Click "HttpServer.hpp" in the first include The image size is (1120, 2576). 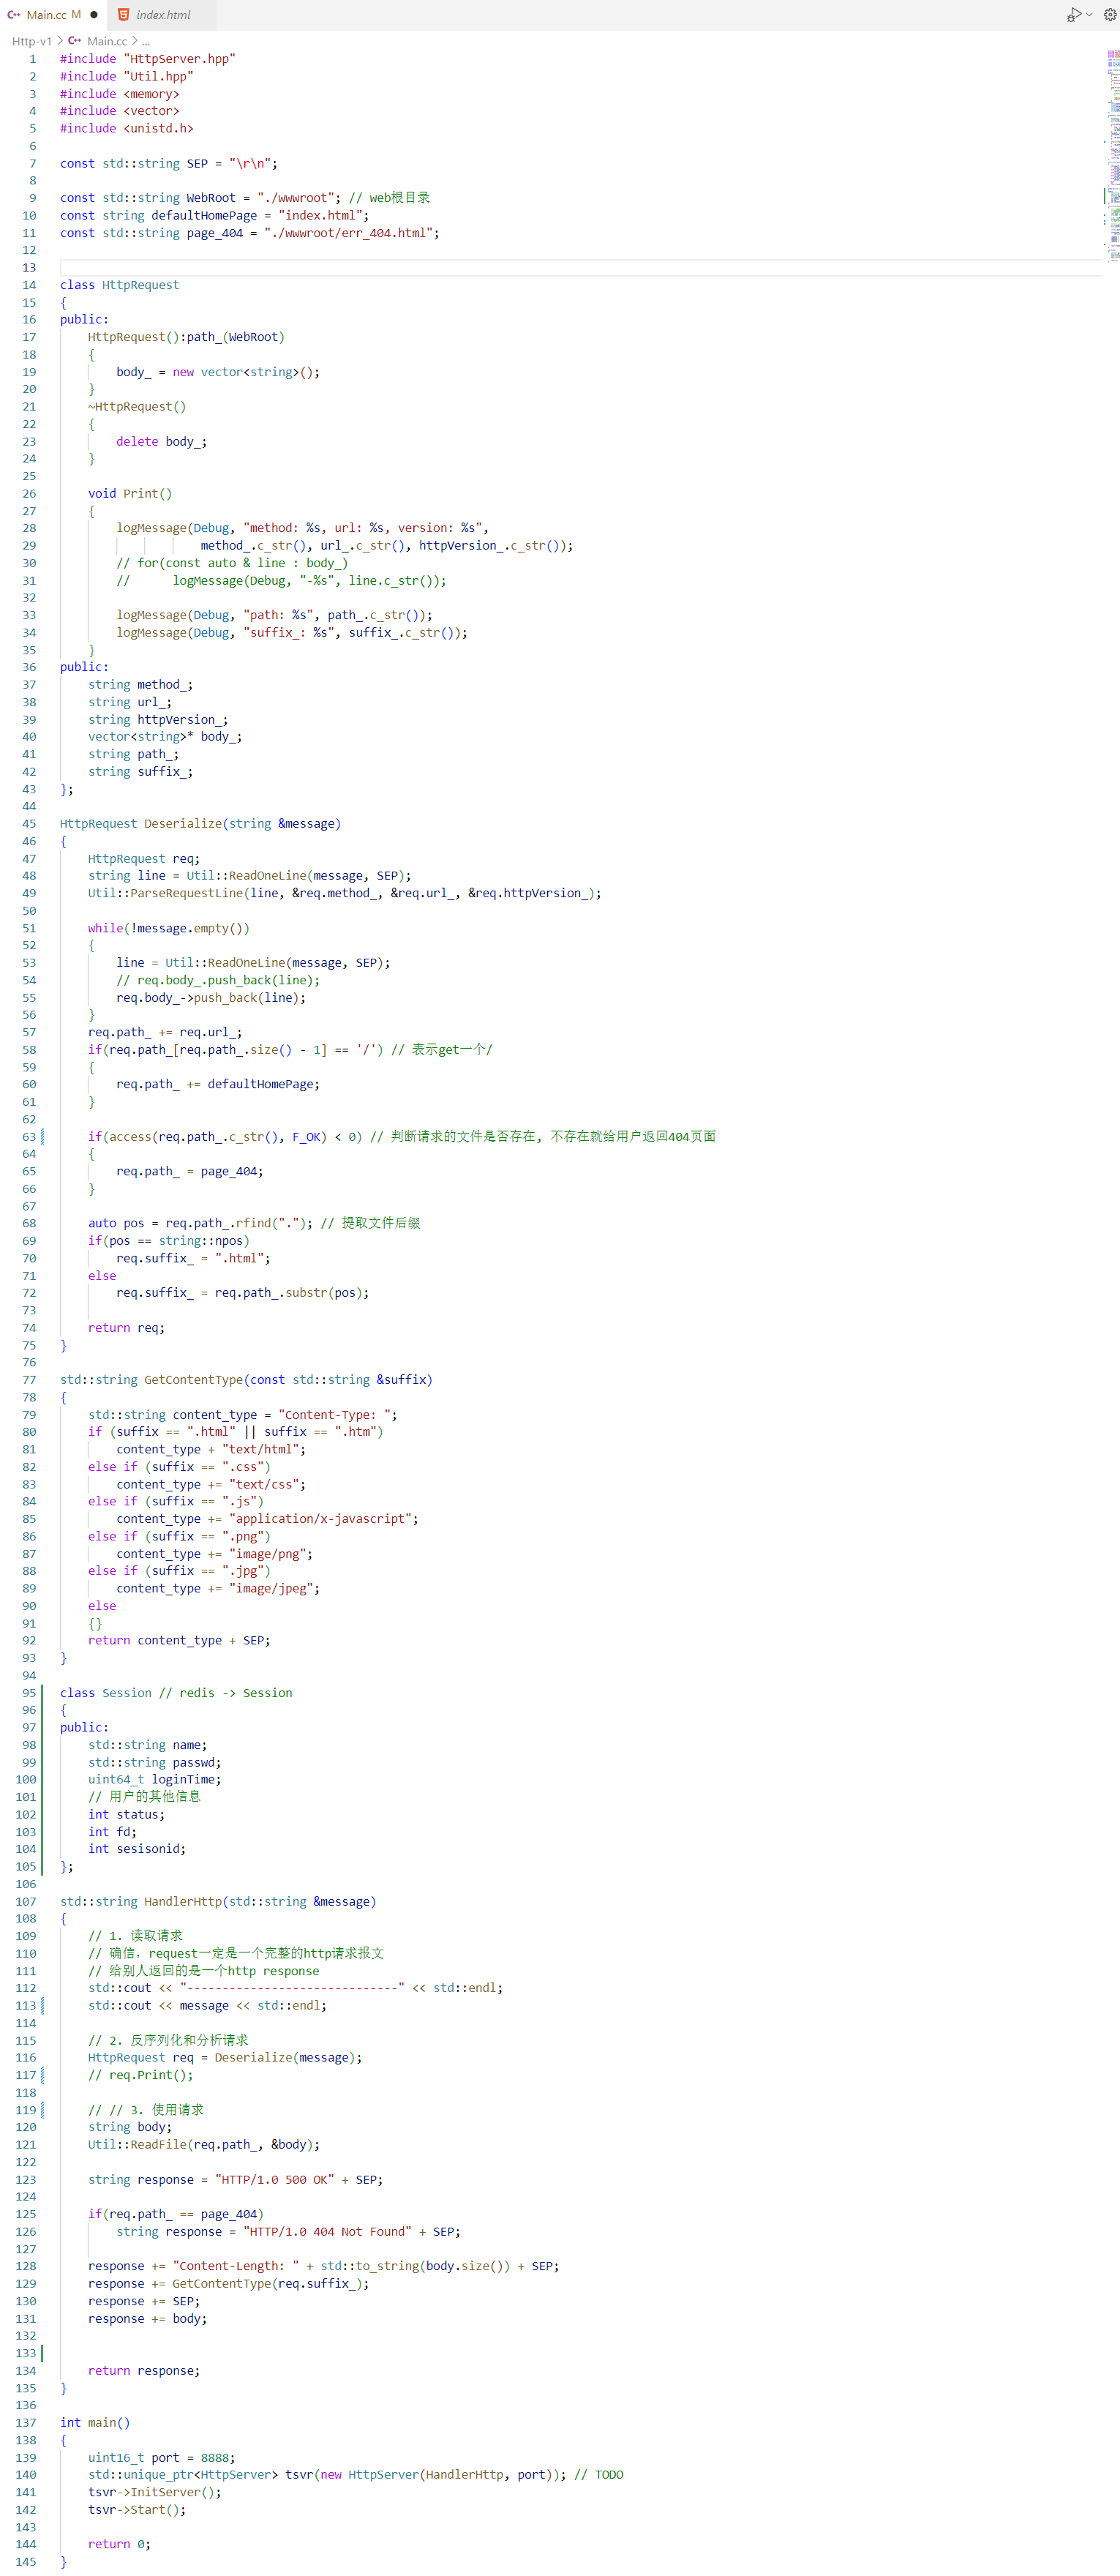coord(180,59)
